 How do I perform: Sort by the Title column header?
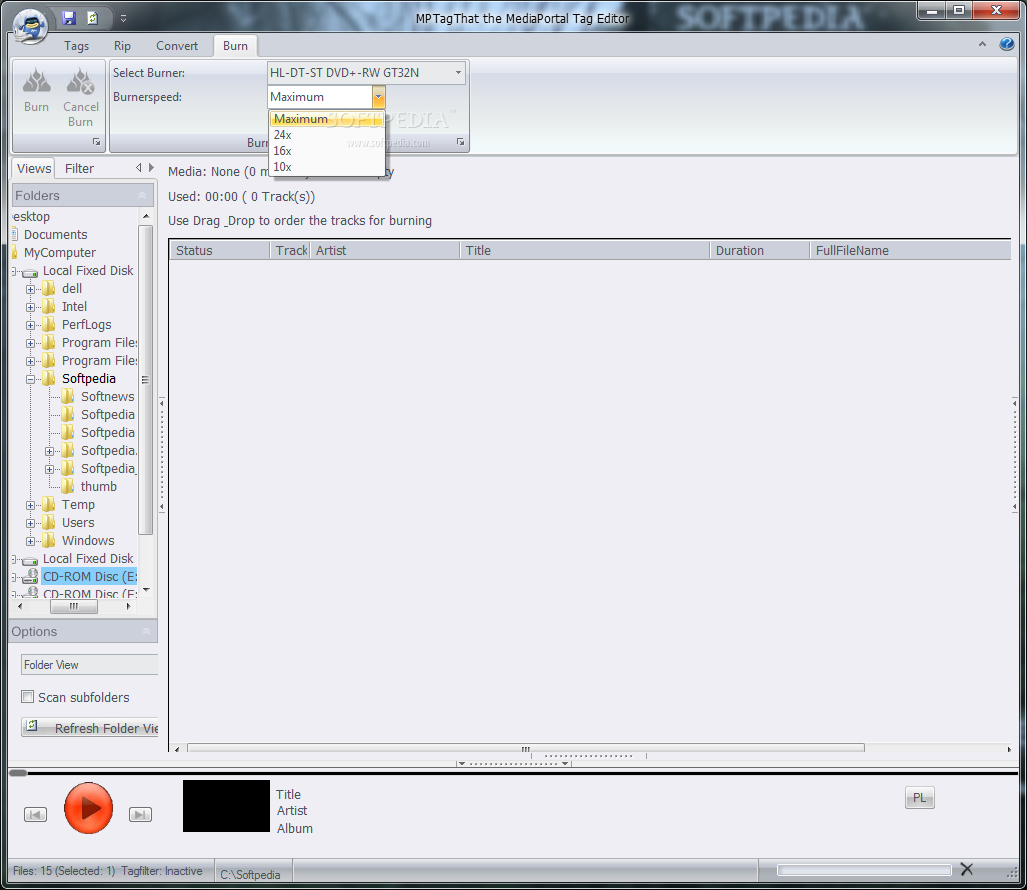tap(585, 250)
